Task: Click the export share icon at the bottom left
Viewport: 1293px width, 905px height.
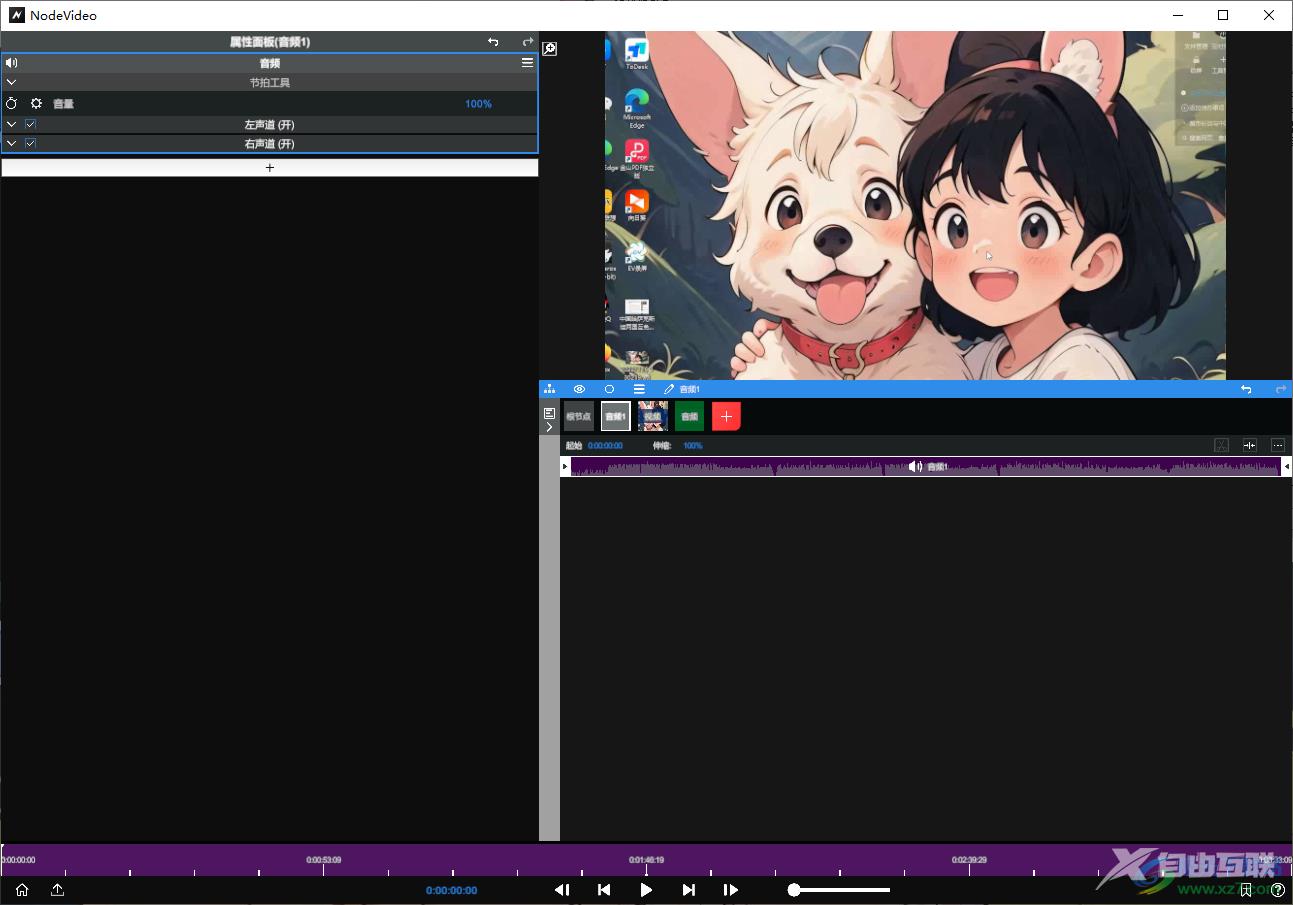Action: pos(57,890)
